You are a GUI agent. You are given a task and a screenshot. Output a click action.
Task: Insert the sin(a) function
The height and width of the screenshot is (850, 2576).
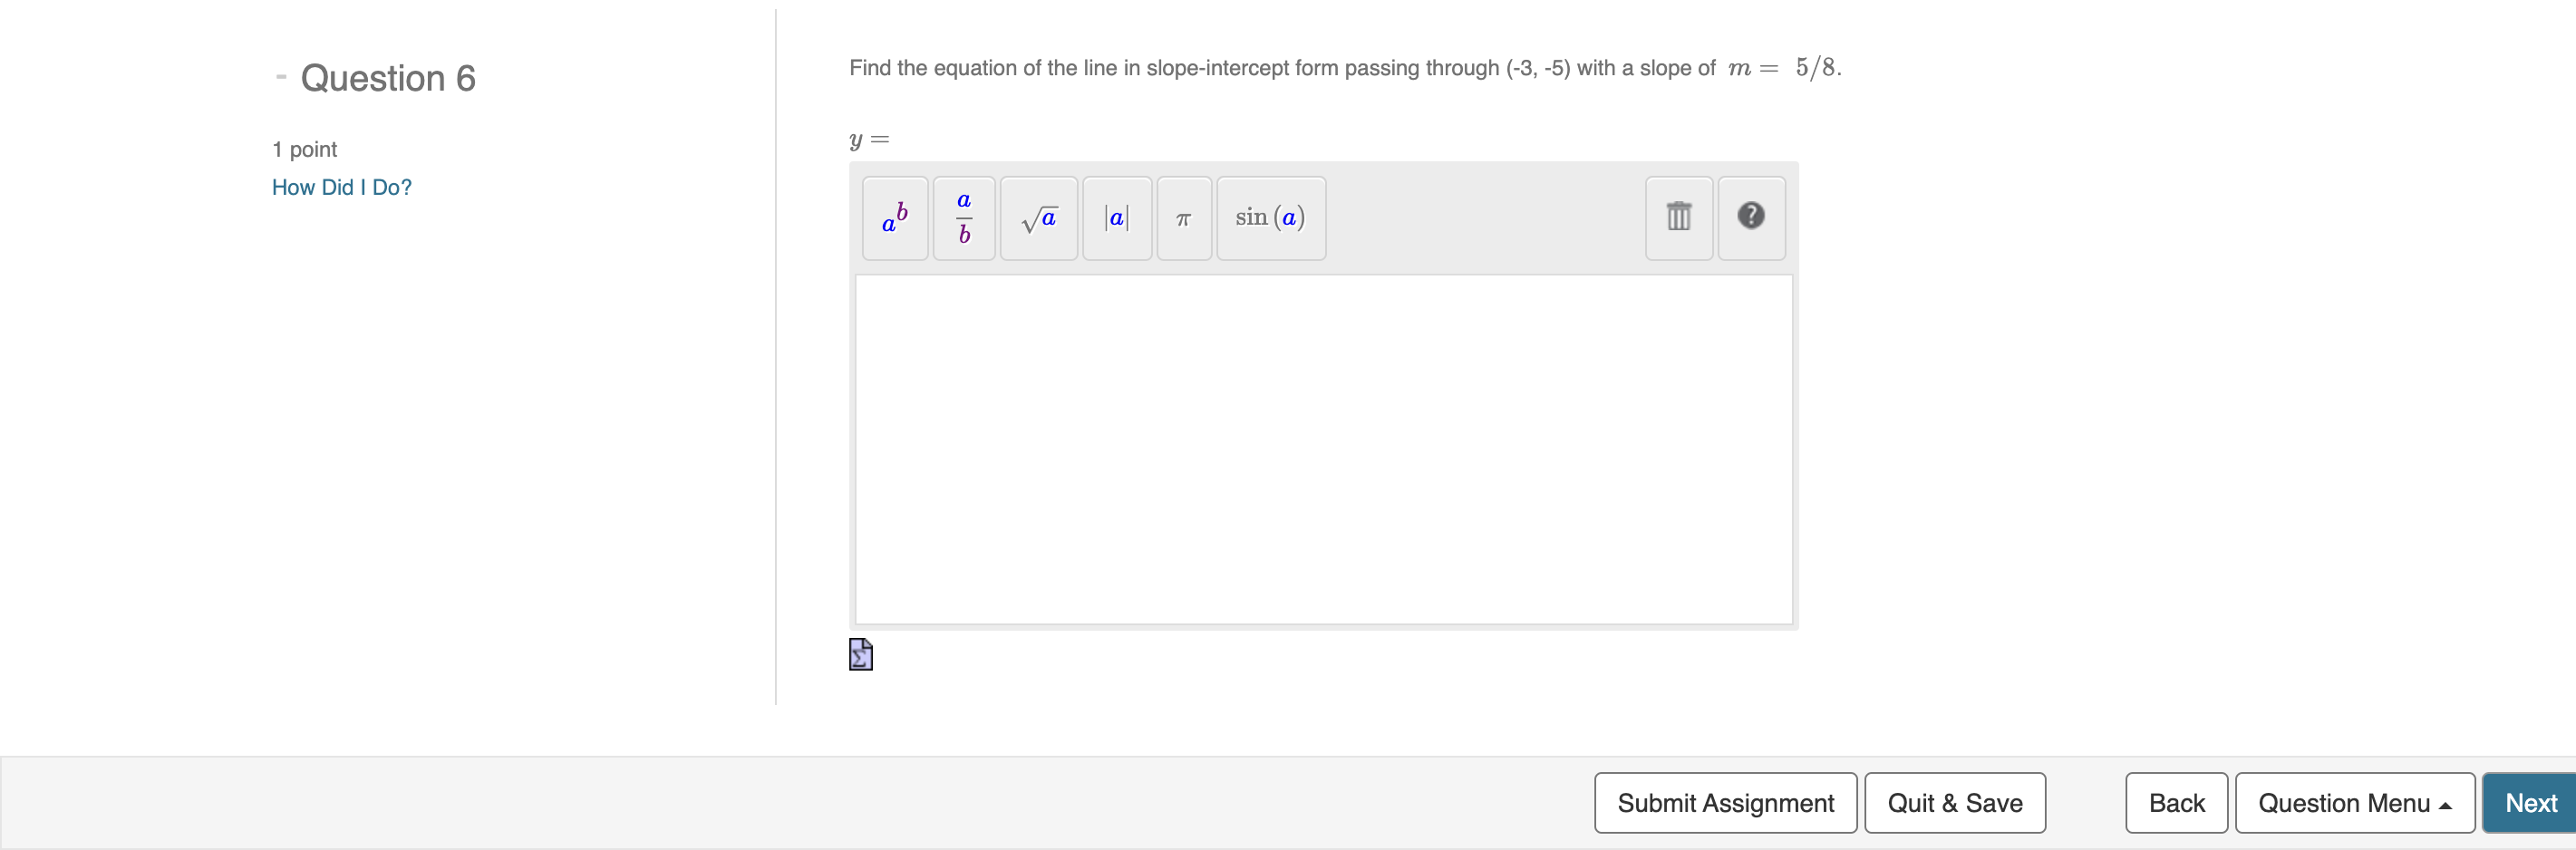pyautogui.click(x=1270, y=218)
